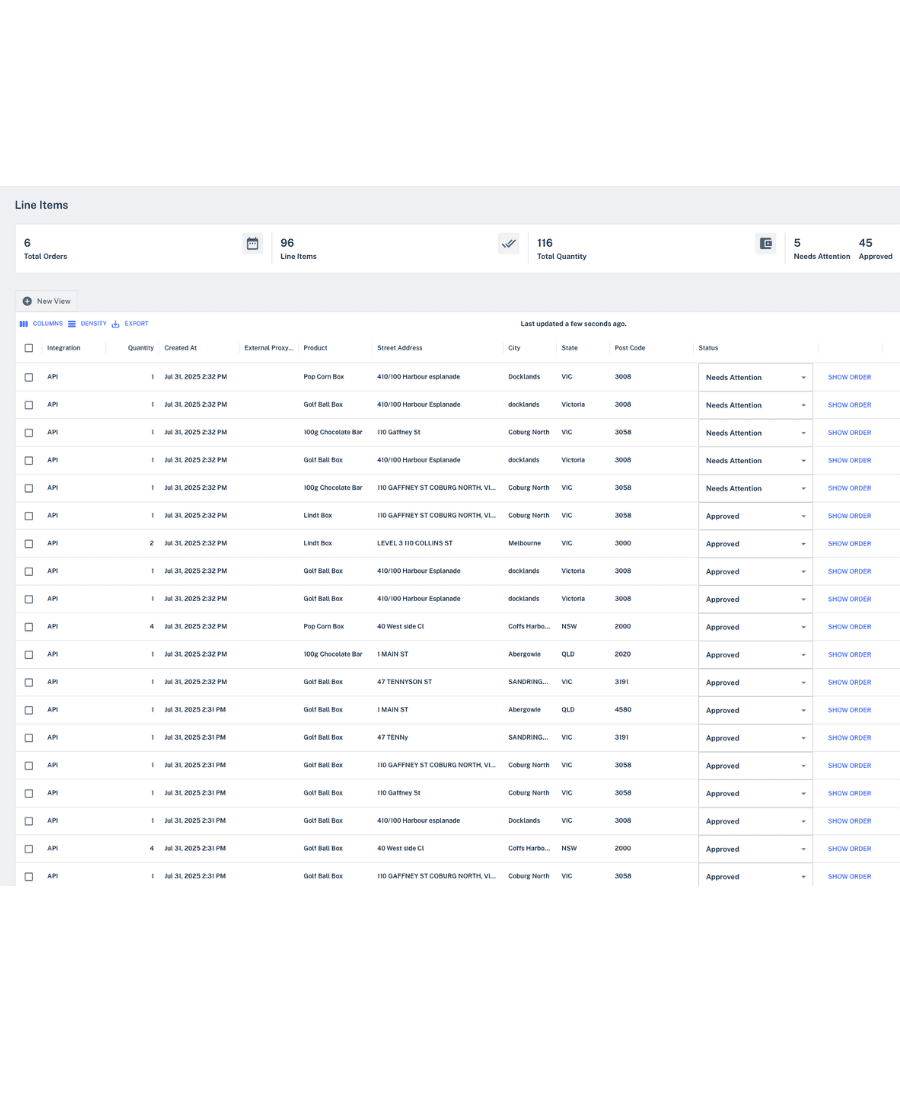Click the double-check icon beside Line Items
This screenshot has width=900, height=1100.
click(x=509, y=243)
